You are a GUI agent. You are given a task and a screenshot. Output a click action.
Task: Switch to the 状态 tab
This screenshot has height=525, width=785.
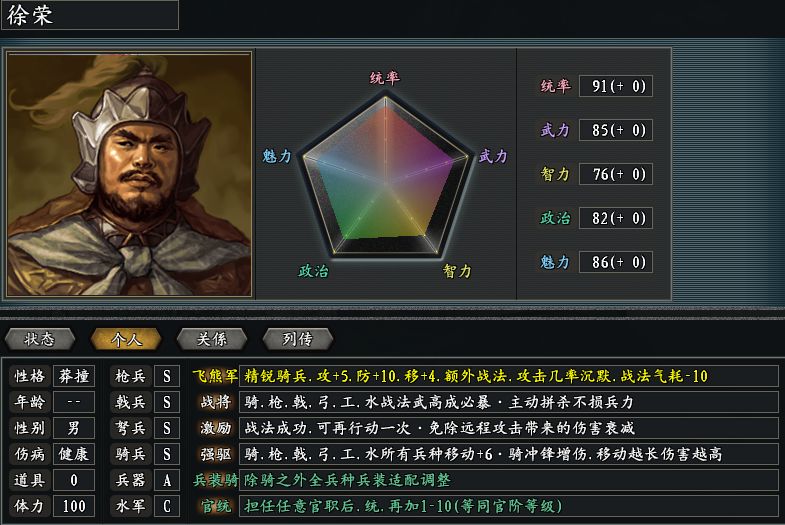point(41,339)
